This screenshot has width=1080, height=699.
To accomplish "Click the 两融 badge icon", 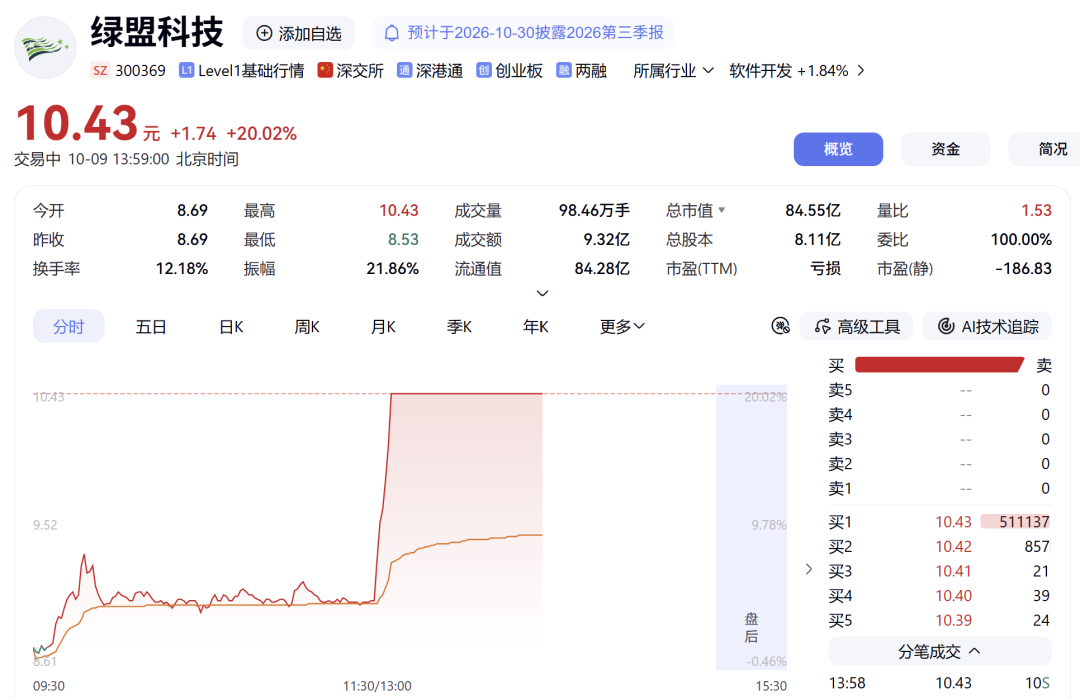I will [563, 70].
